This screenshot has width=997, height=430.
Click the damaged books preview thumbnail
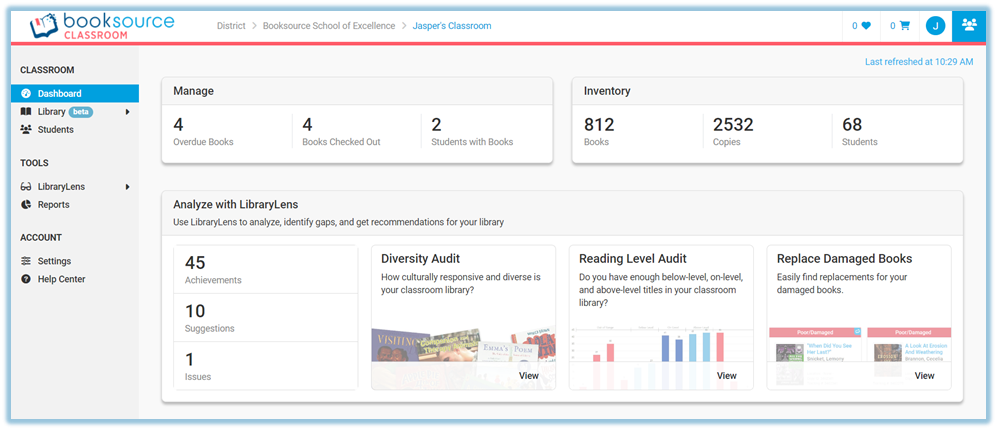tap(859, 347)
